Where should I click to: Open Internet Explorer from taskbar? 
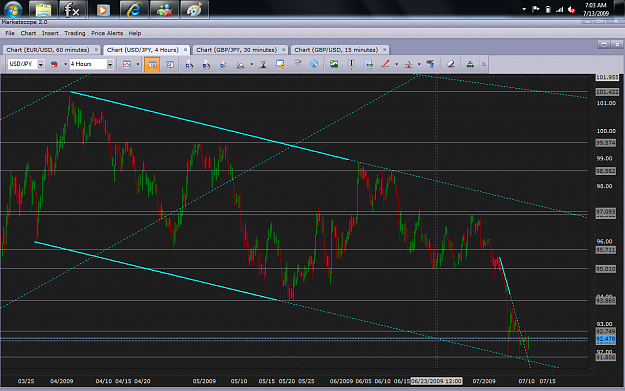click(x=134, y=10)
